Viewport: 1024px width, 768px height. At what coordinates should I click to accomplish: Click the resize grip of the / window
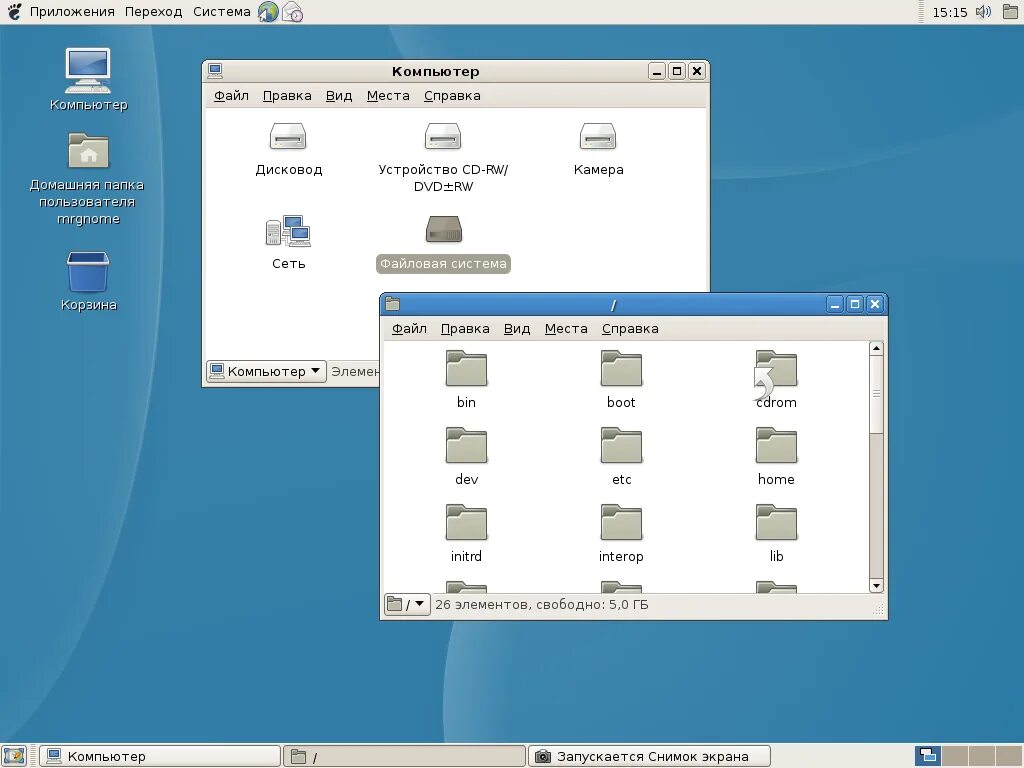coord(878,609)
